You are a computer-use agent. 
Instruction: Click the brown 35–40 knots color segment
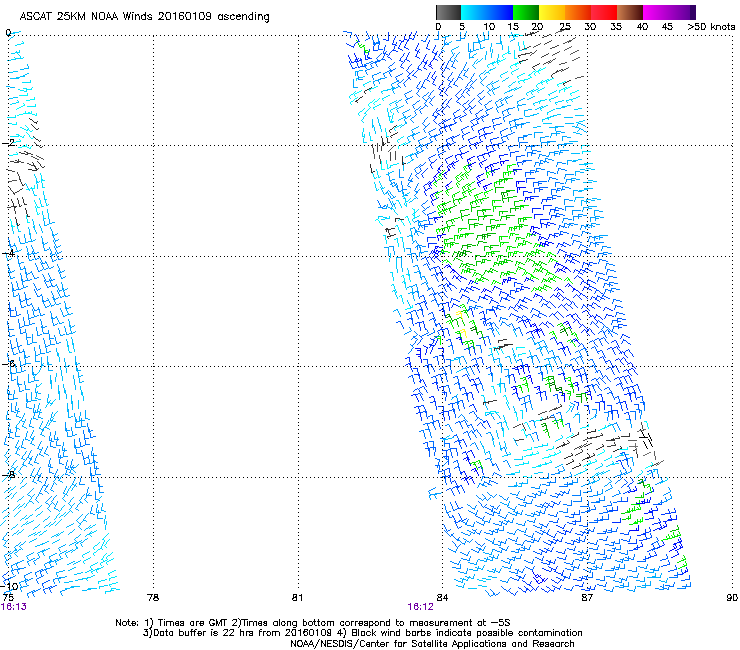click(630, 12)
